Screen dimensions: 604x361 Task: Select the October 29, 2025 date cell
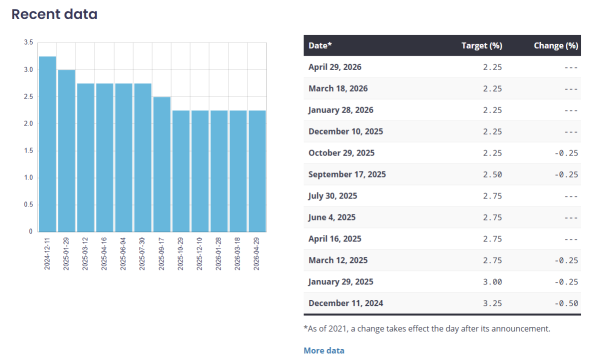(x=341, y=153)
